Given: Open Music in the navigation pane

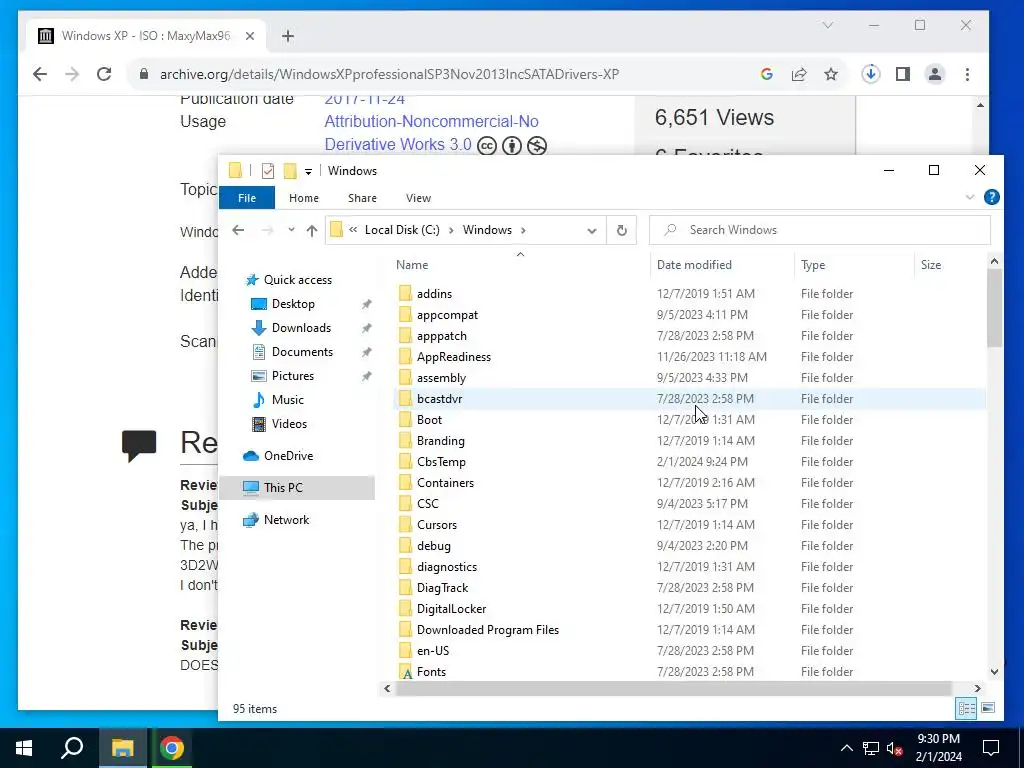Looking at the screenshot, I should [x=287, y=400].
